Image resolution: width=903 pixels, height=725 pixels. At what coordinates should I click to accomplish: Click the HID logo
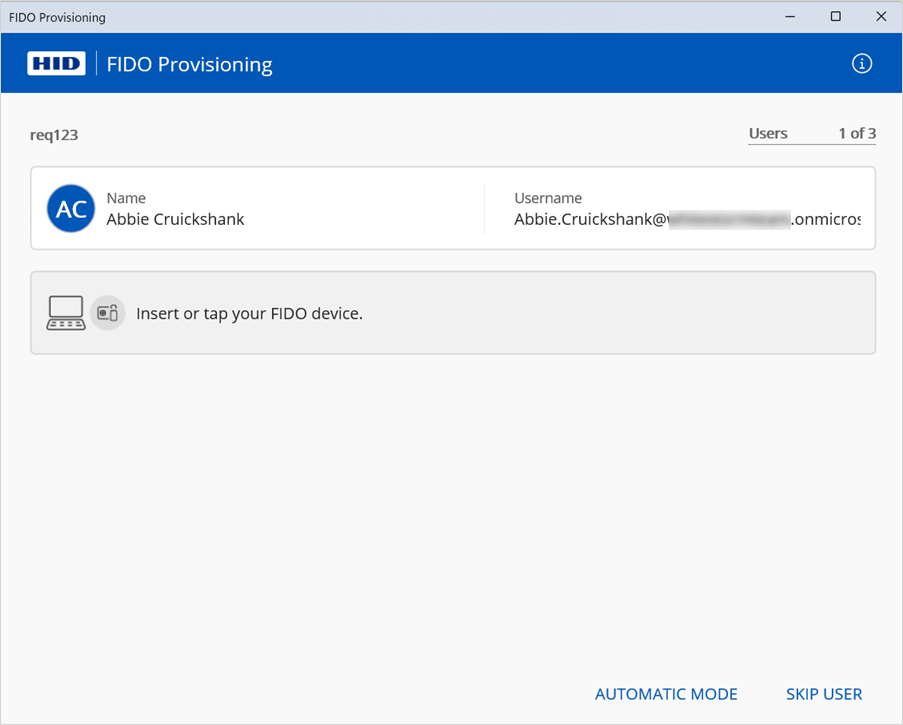click(x=57, y=64)
